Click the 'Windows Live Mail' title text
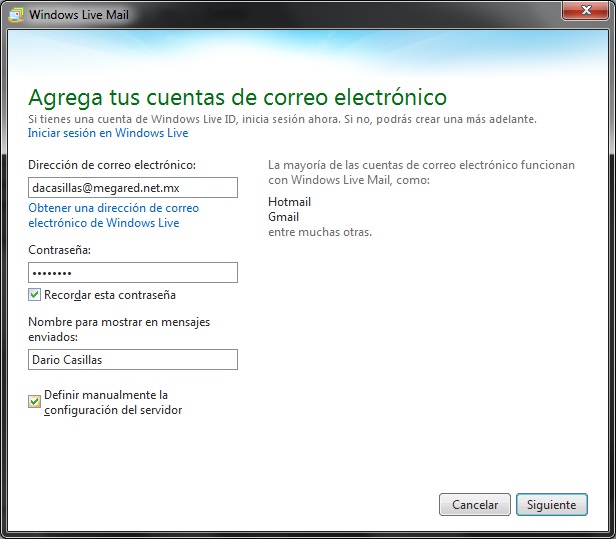Image resolution: width=616 pixels, height=539 pixels. click(x=79, y=15)
